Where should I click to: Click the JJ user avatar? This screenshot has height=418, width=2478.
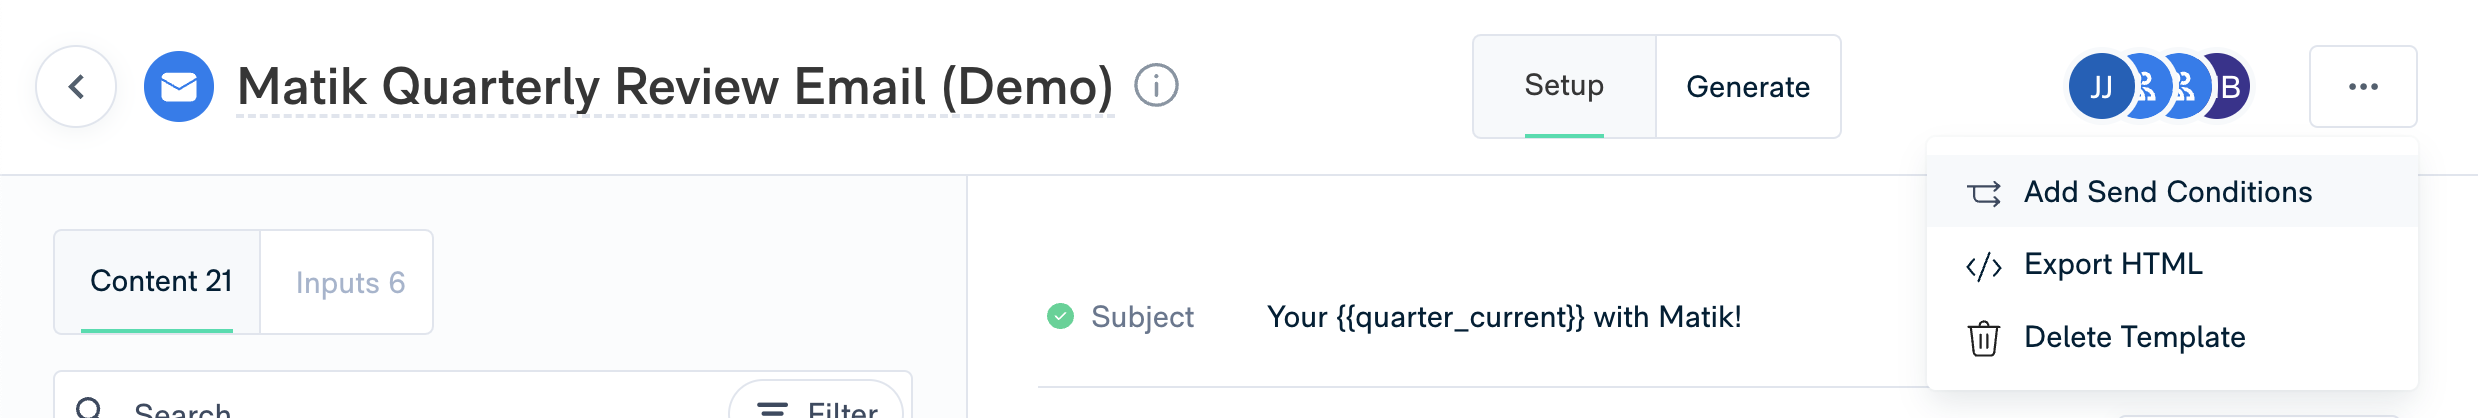tap(2100, 87)
